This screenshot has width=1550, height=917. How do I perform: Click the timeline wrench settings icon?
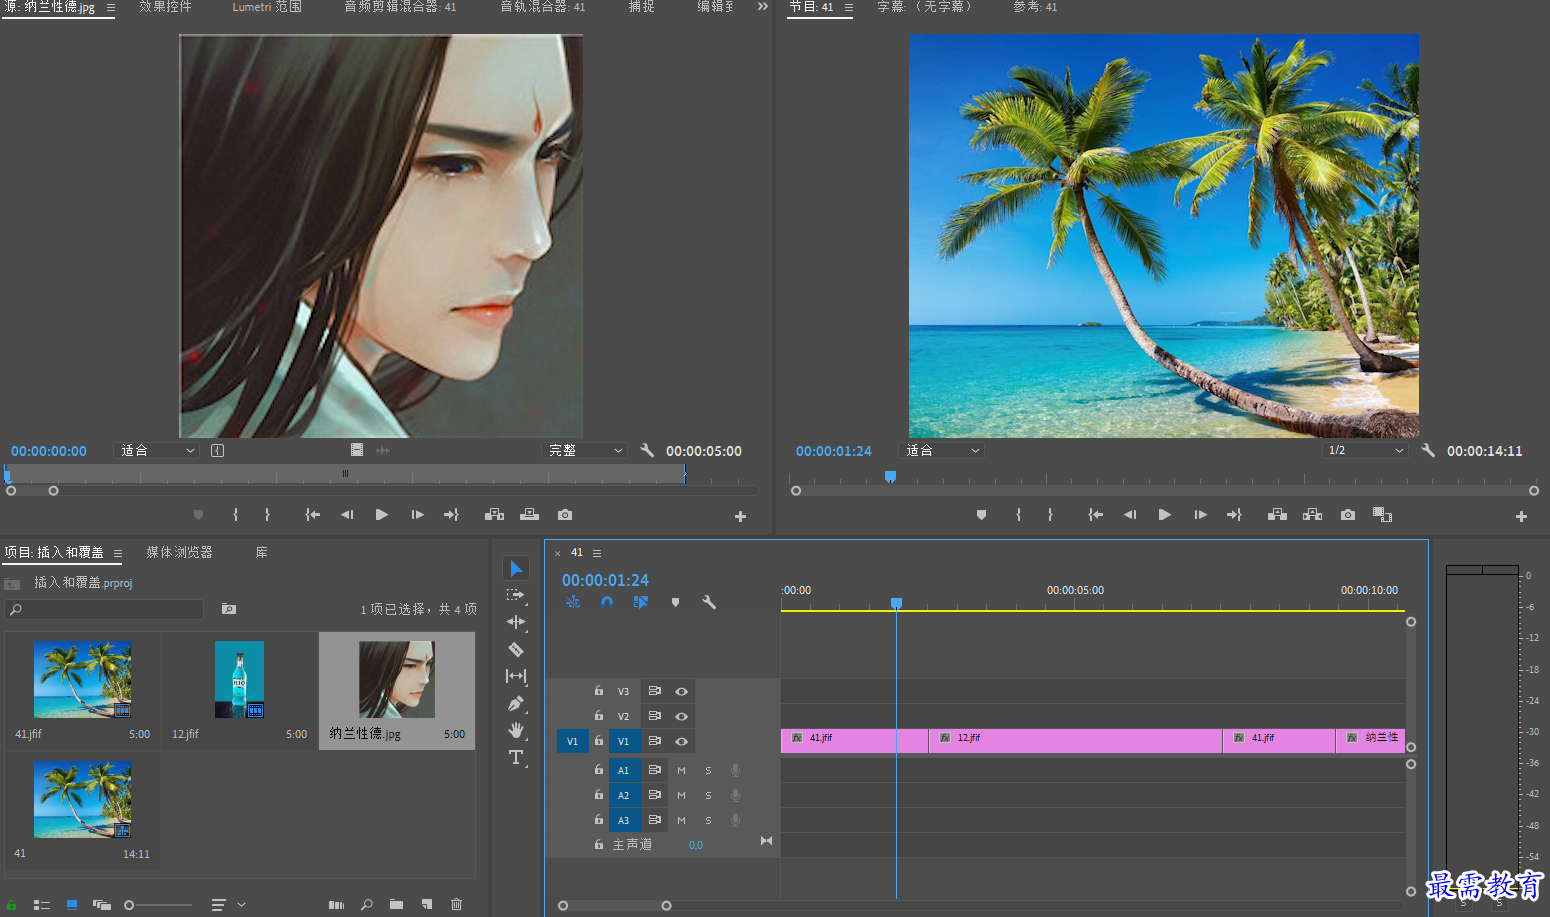709,602
